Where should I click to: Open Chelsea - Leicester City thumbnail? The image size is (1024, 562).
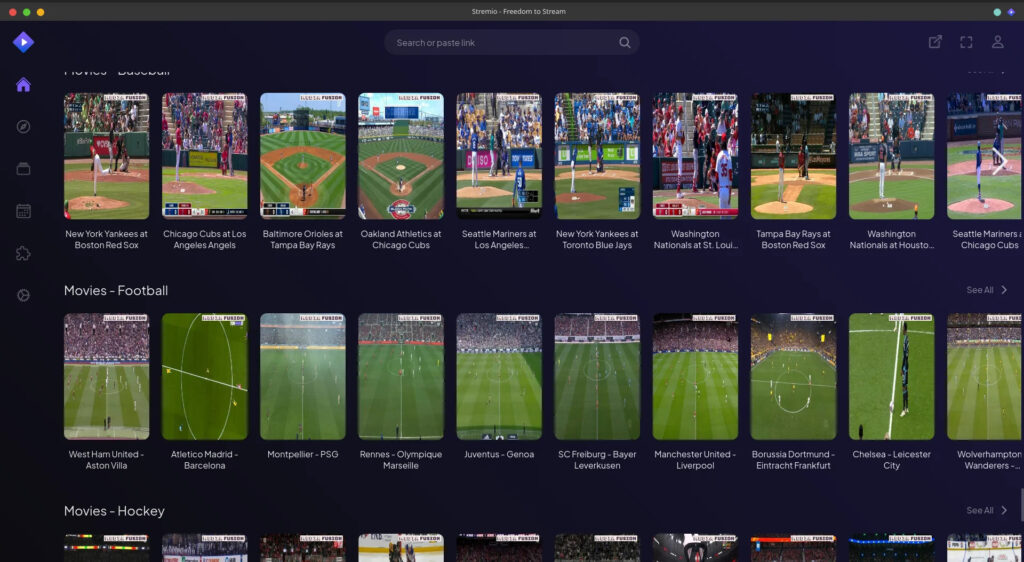coord(891,377)
